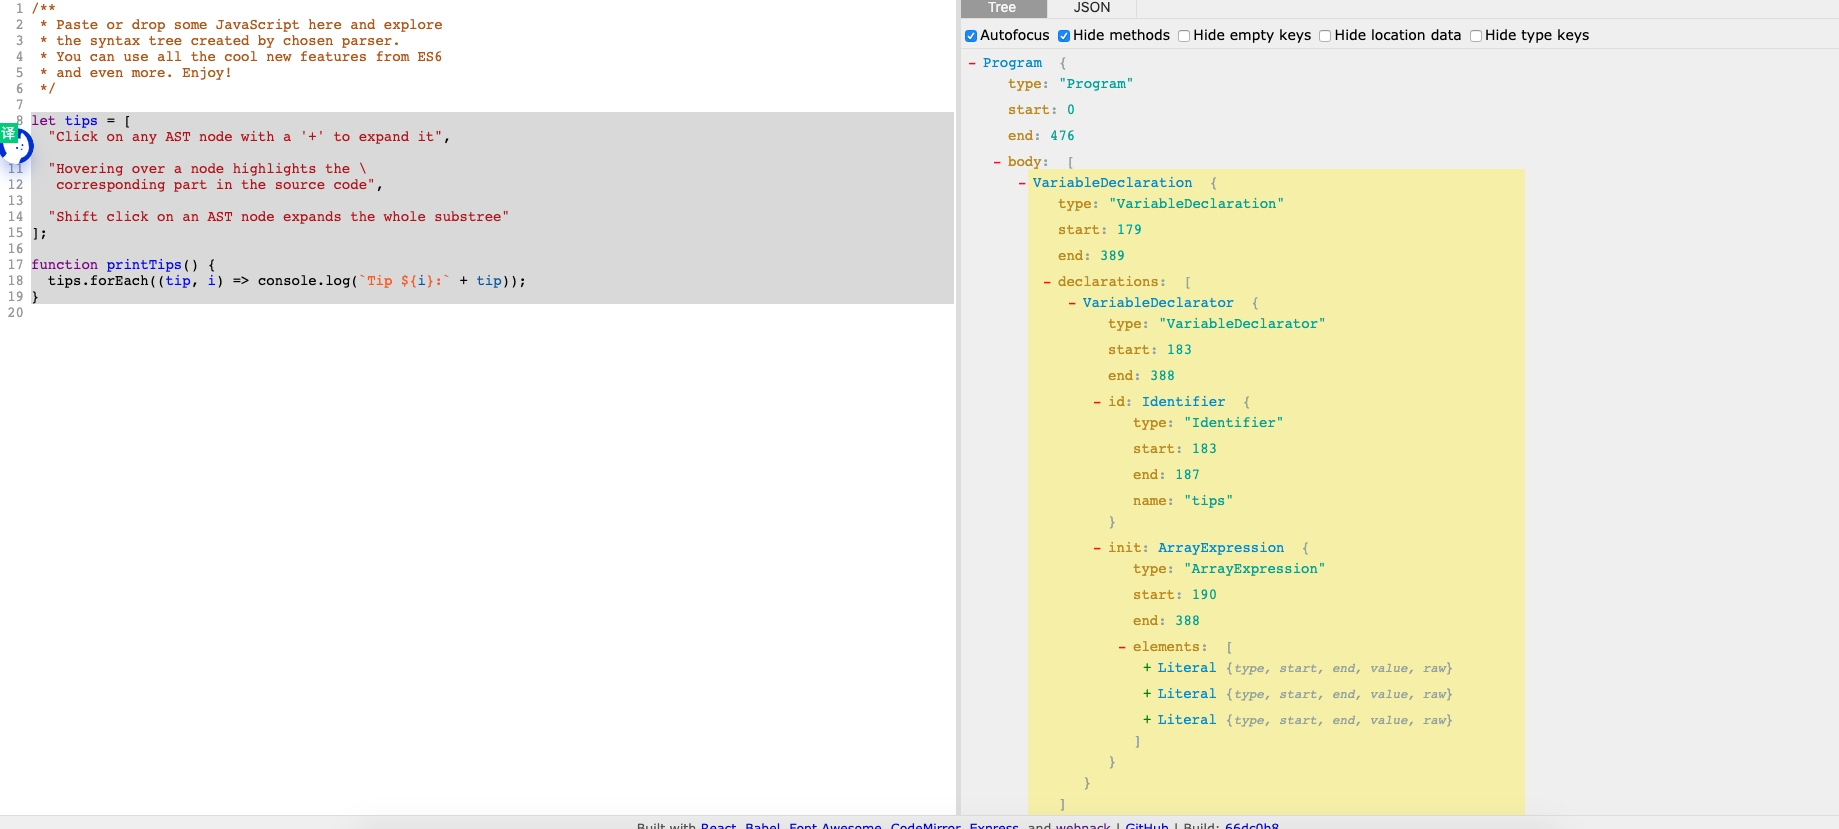Switch to the JSON tab
The height and width of the screenshot is (829, 1839).
click(x=1091, y=8)
